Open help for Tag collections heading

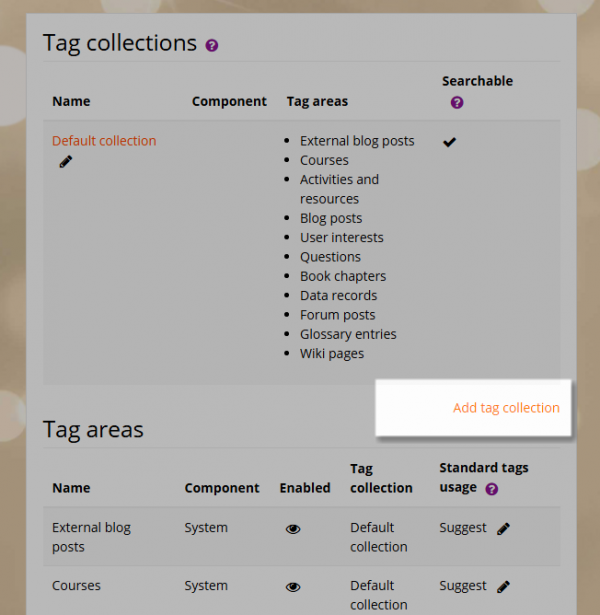click(212, 45)
